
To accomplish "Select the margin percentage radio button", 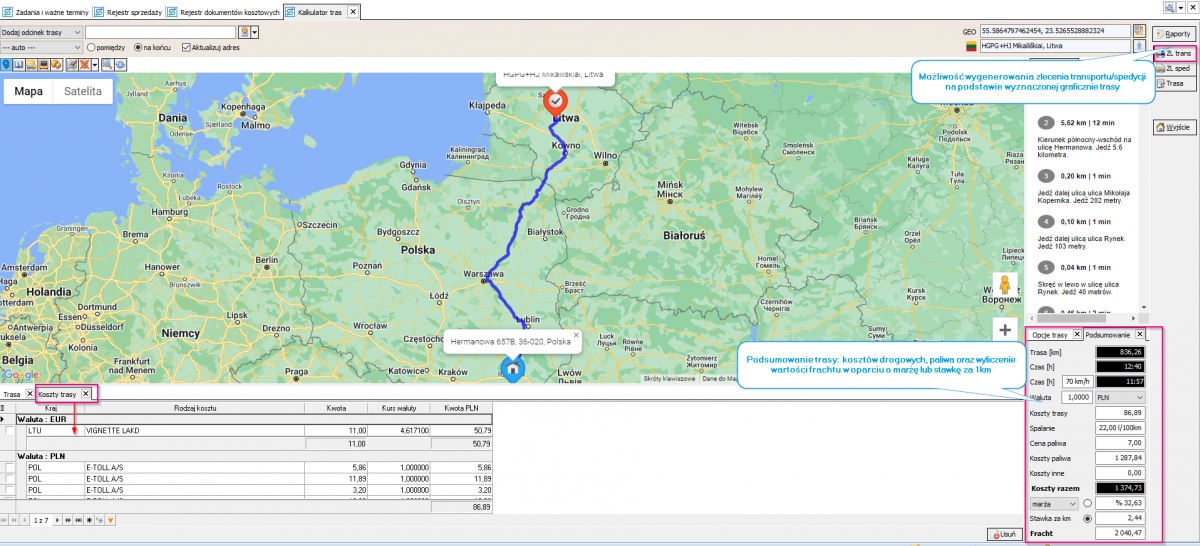I will point(1088,503).
